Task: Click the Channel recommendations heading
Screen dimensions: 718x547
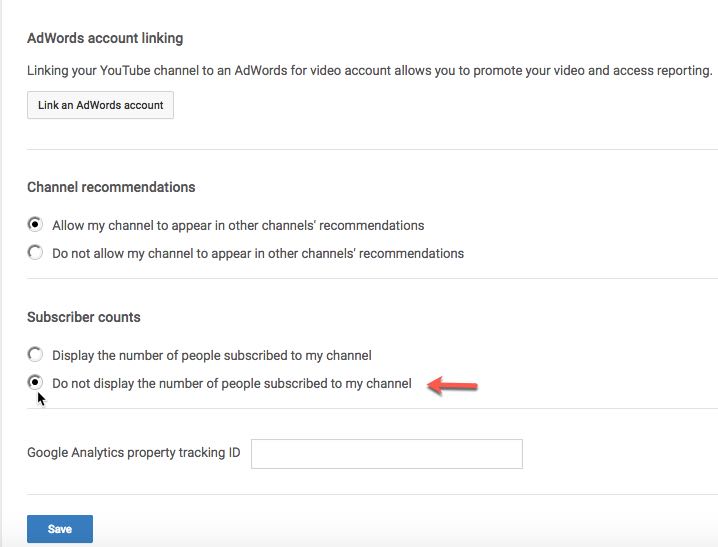Action: (111, 187)
